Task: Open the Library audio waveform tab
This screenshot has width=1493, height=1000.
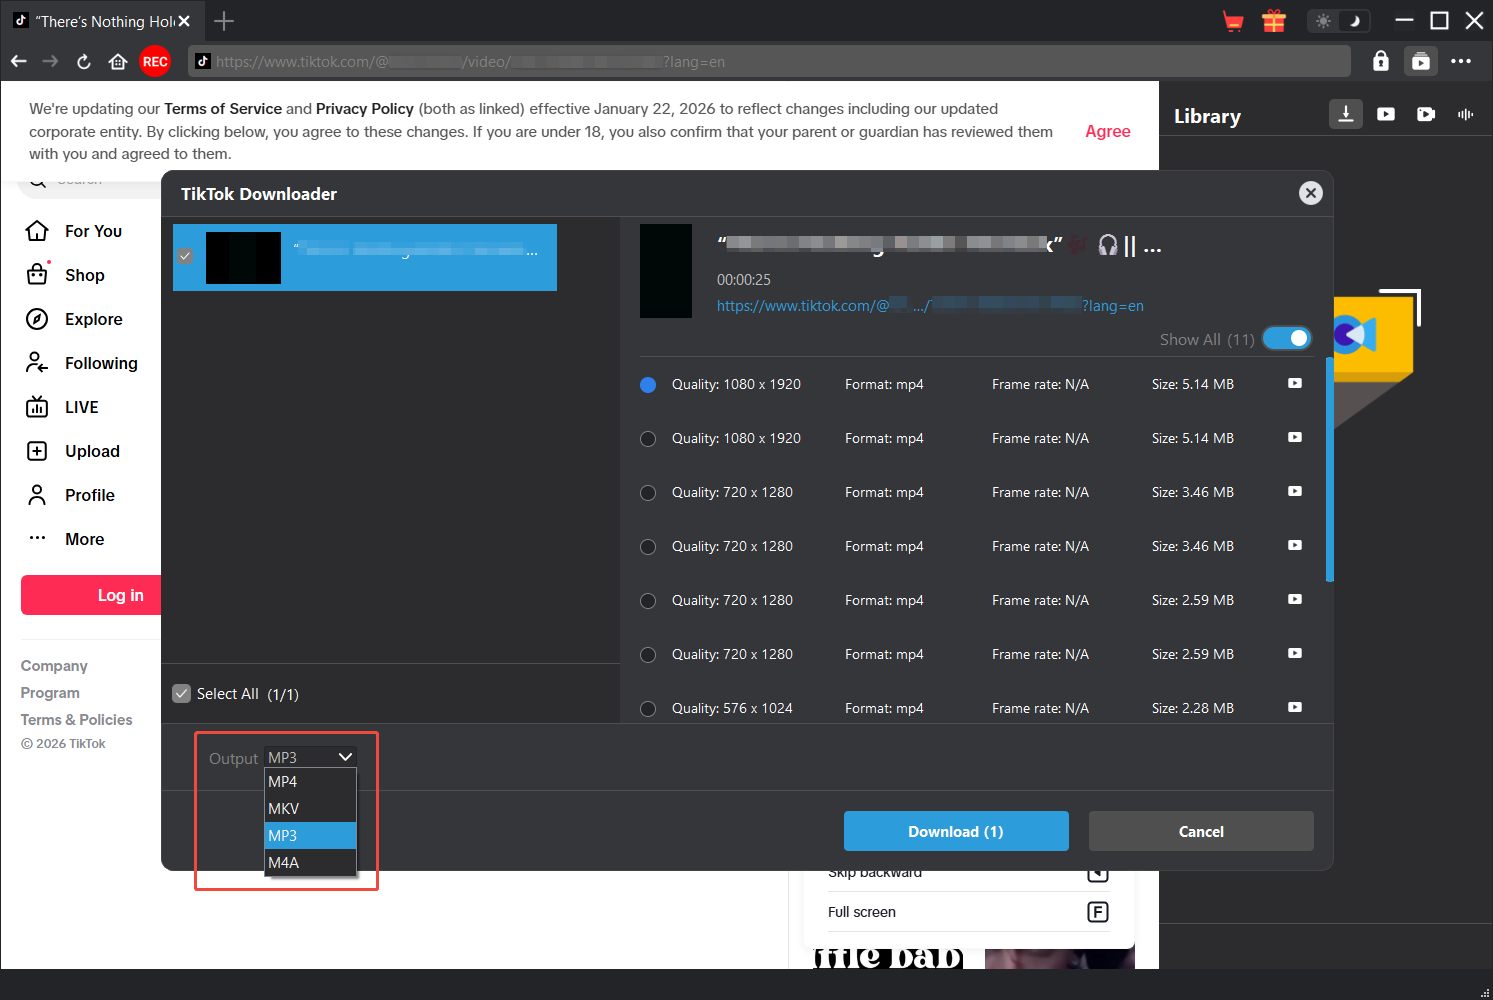Action: tap(1465, 114)
